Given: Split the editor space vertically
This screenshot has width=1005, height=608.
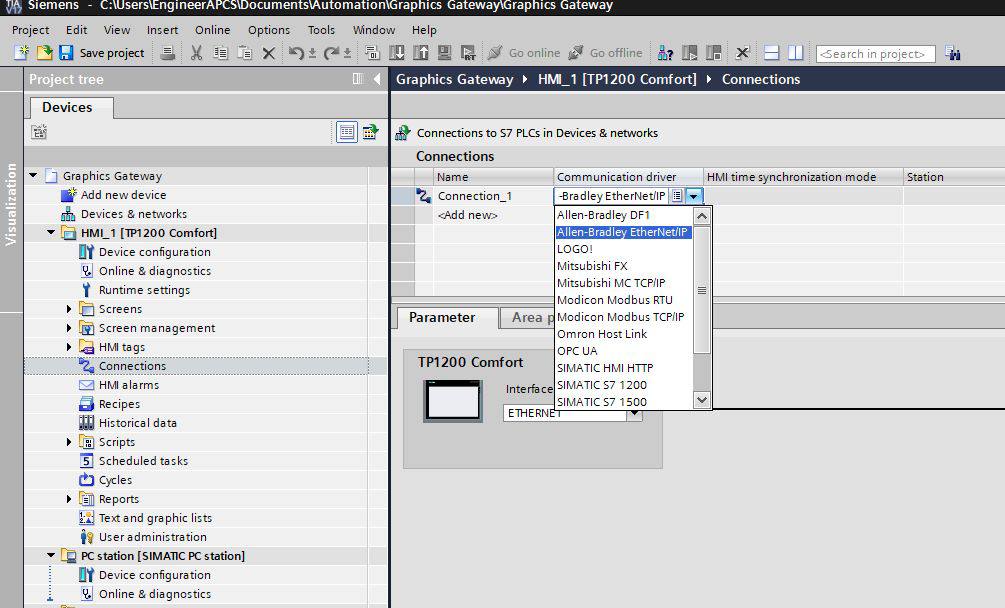Looking at the screenshot, I should [795, 53].
